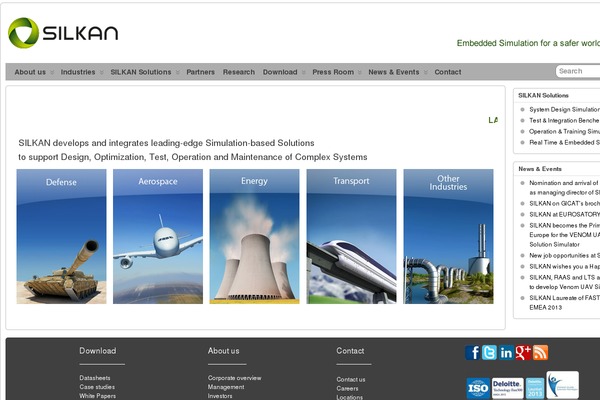Open the New job opportunities news
This screenshot has height=400, width=600.
coord(564,256)
